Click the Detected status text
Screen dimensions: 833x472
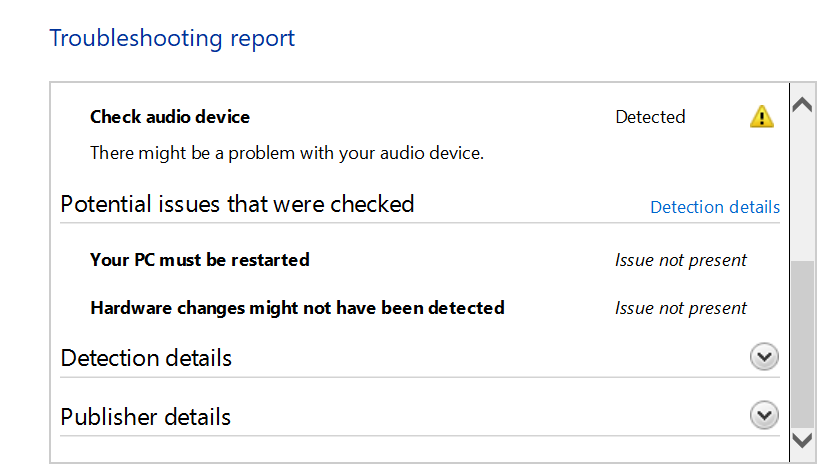tap(650, 117)
